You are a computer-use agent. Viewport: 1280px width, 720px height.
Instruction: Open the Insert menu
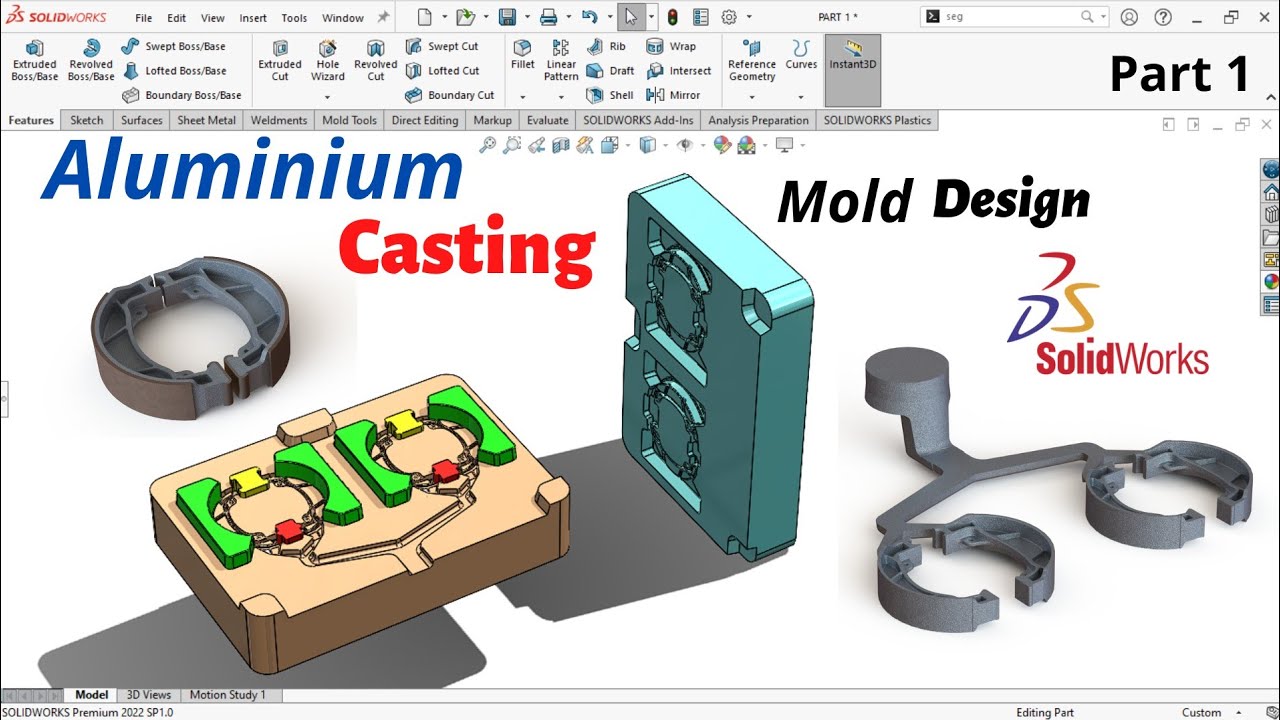tap(253, 18)
